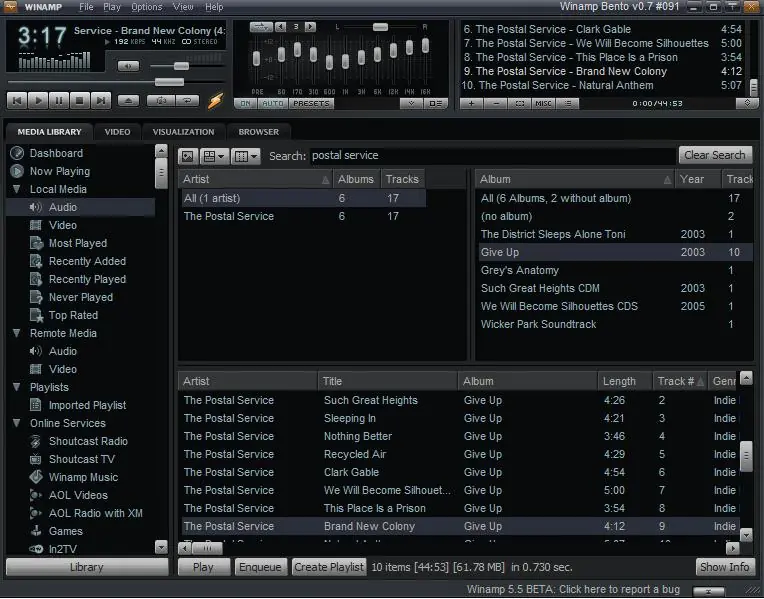Click the song seek bar handle
This screenshot has height=599, width=764.
pyautogui.click(x=169, y=81)
